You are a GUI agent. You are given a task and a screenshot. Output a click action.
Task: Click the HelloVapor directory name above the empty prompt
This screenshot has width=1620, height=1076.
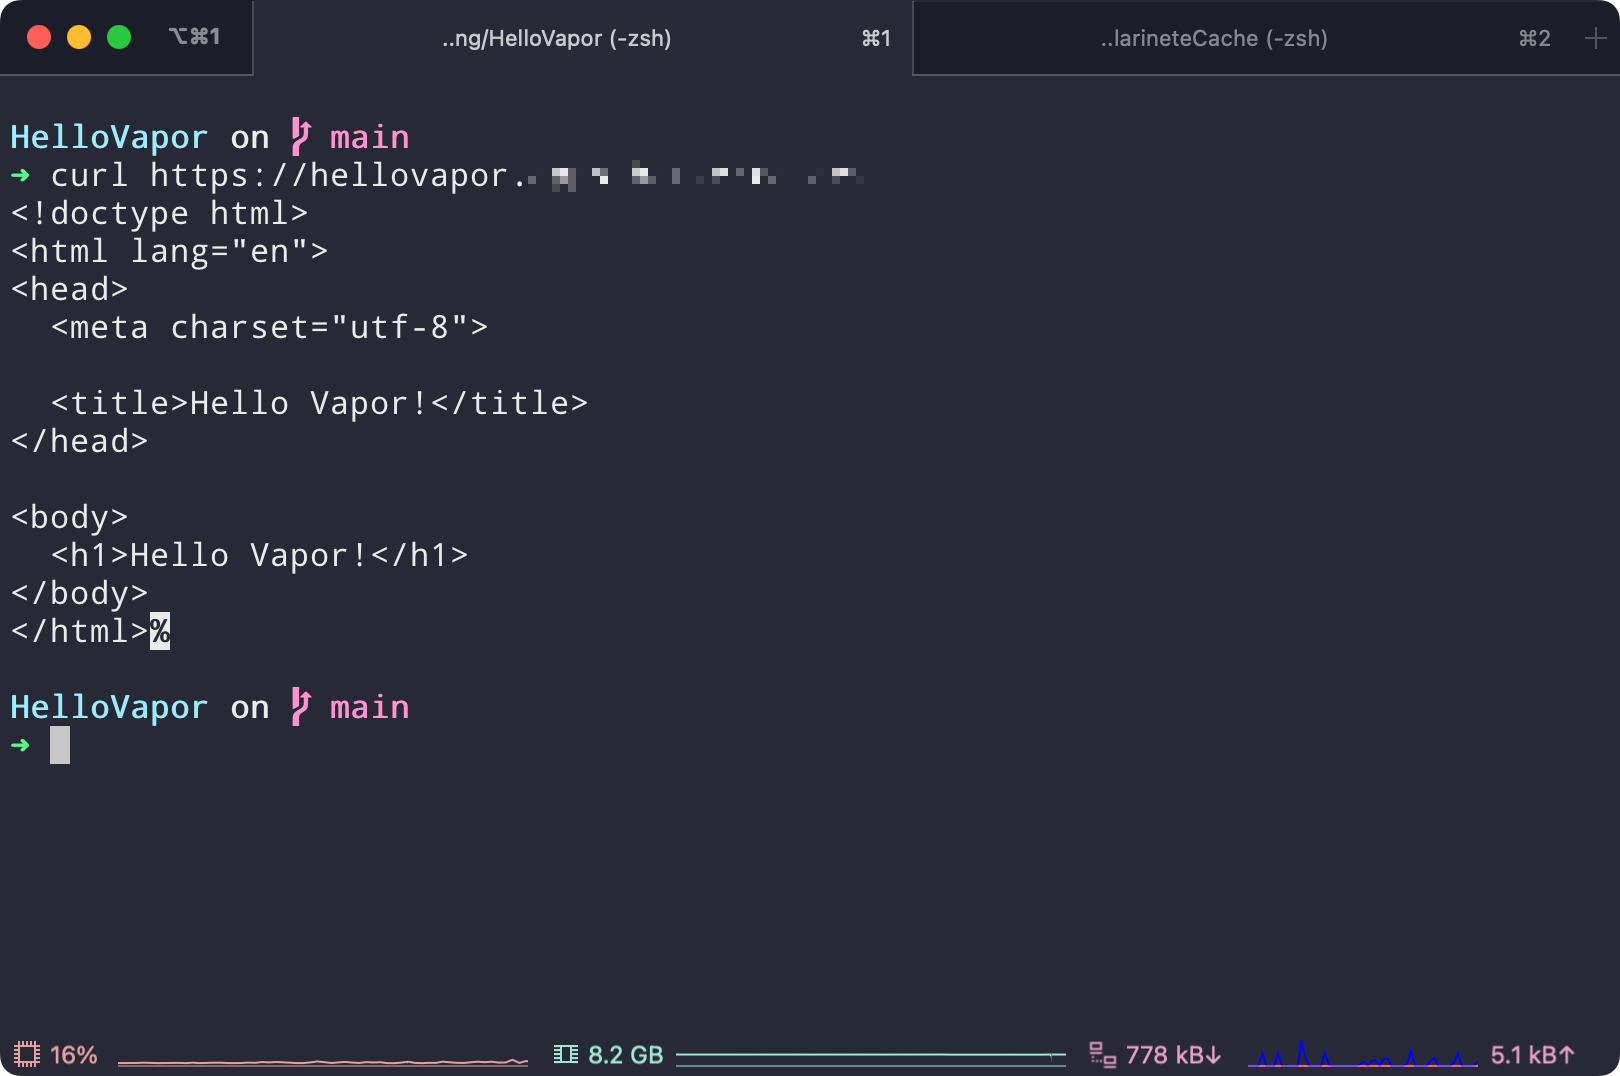(x=109, y=708)
